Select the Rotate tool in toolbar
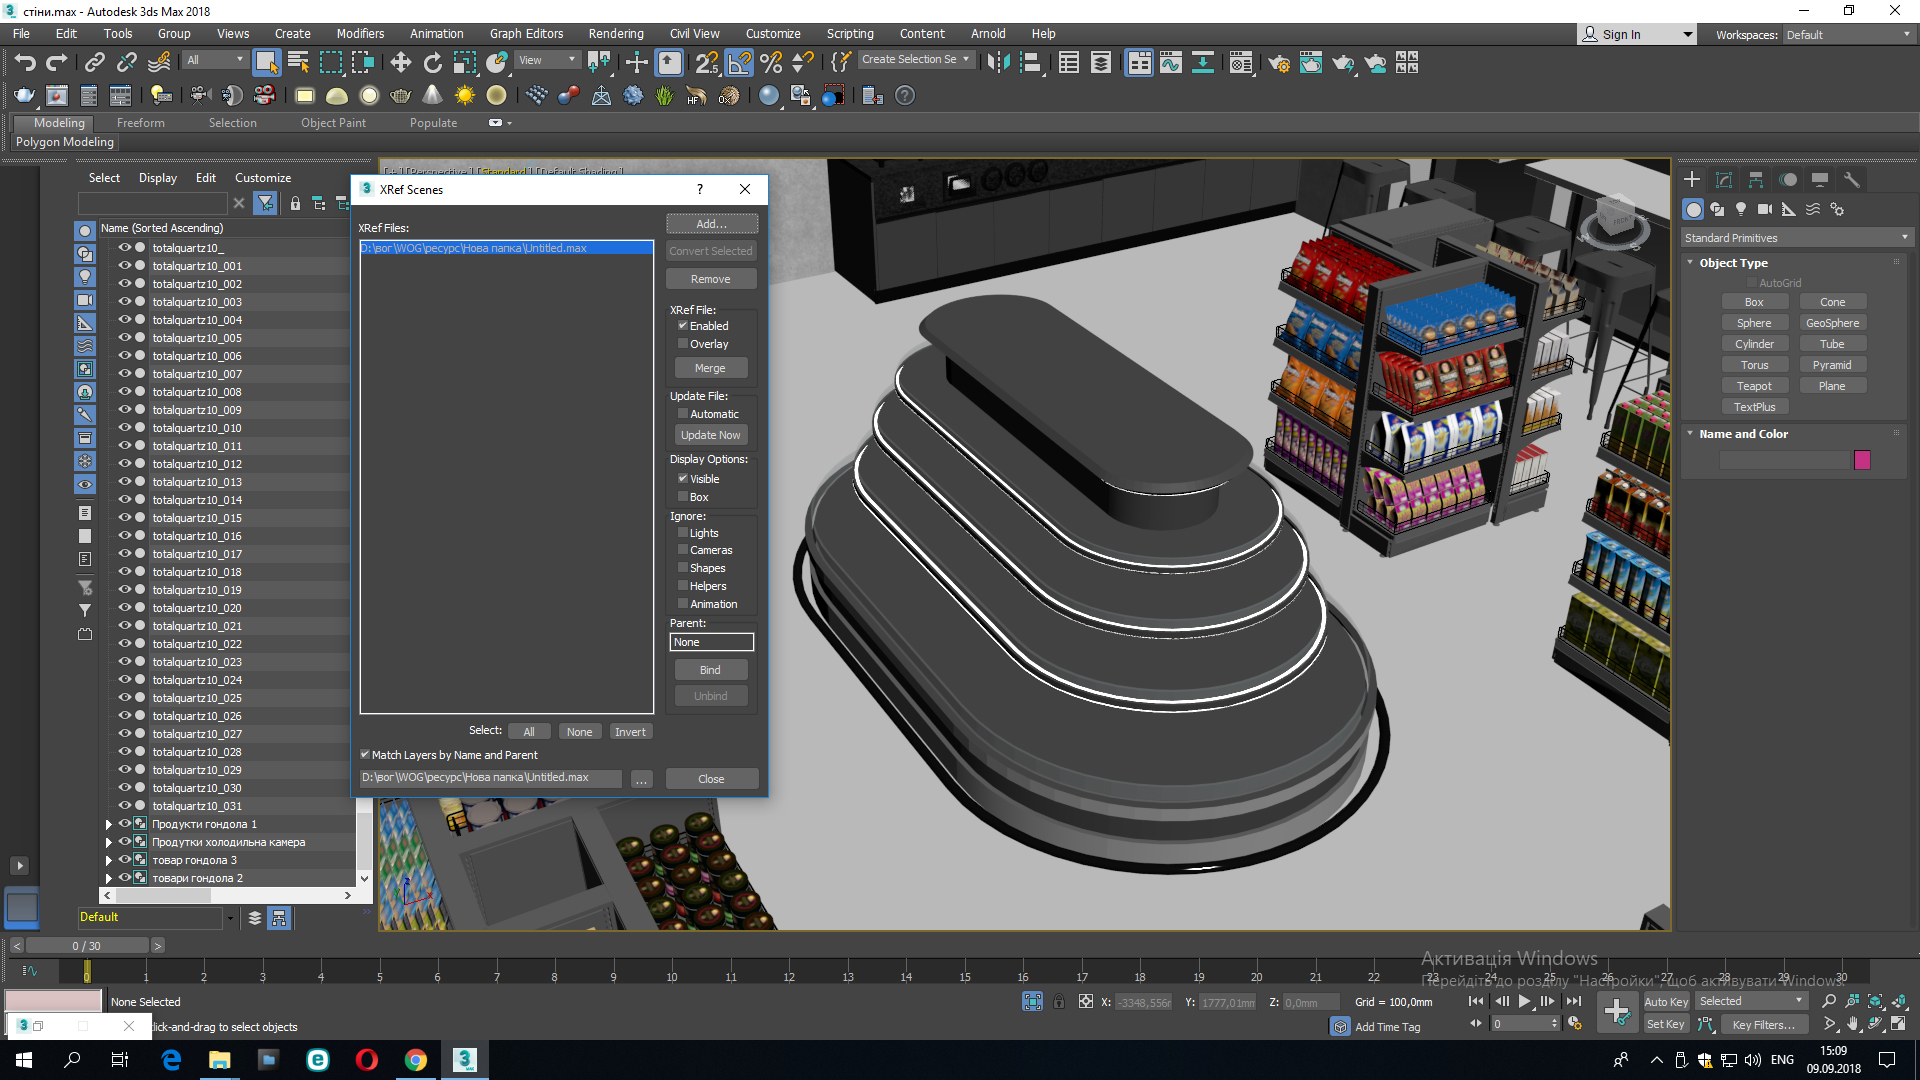 click(433, 63)
